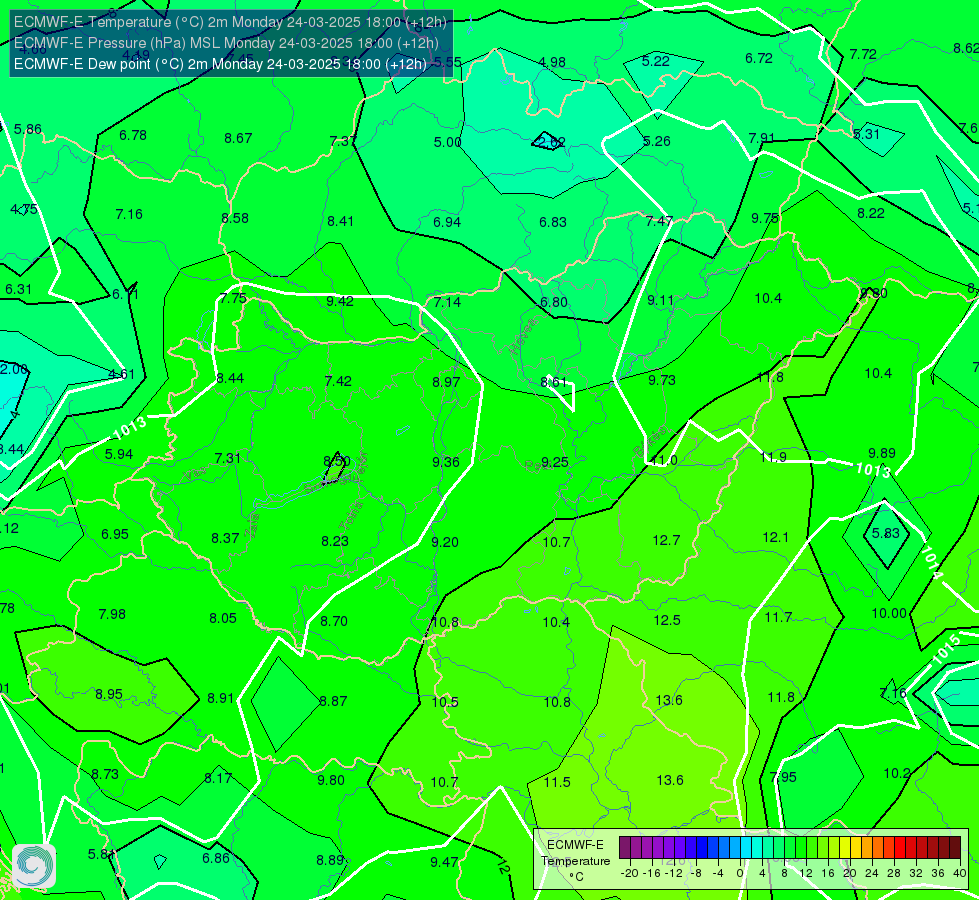
Task: Click the 9.73 data value
Action: pos(661,380)
